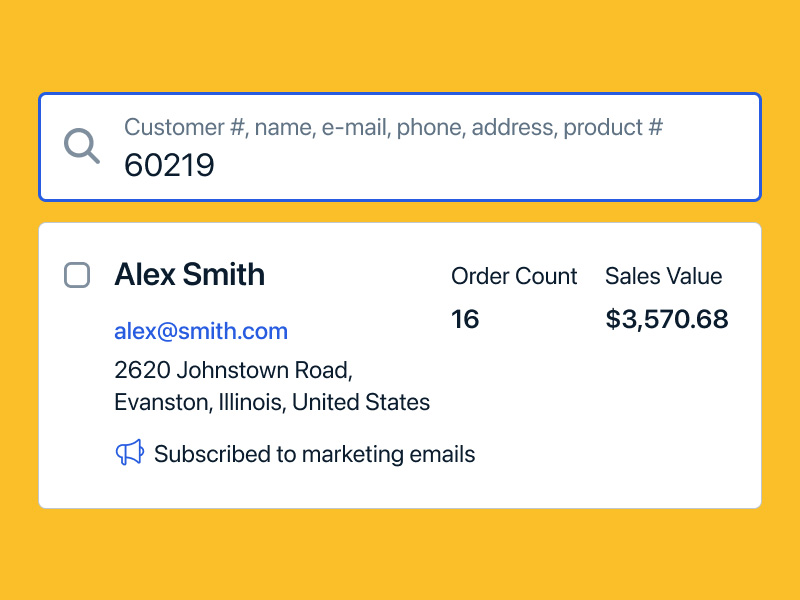Click the magnifying glass search icon
The width and height of the screenshot is (800, 600).
coord(82,146)
